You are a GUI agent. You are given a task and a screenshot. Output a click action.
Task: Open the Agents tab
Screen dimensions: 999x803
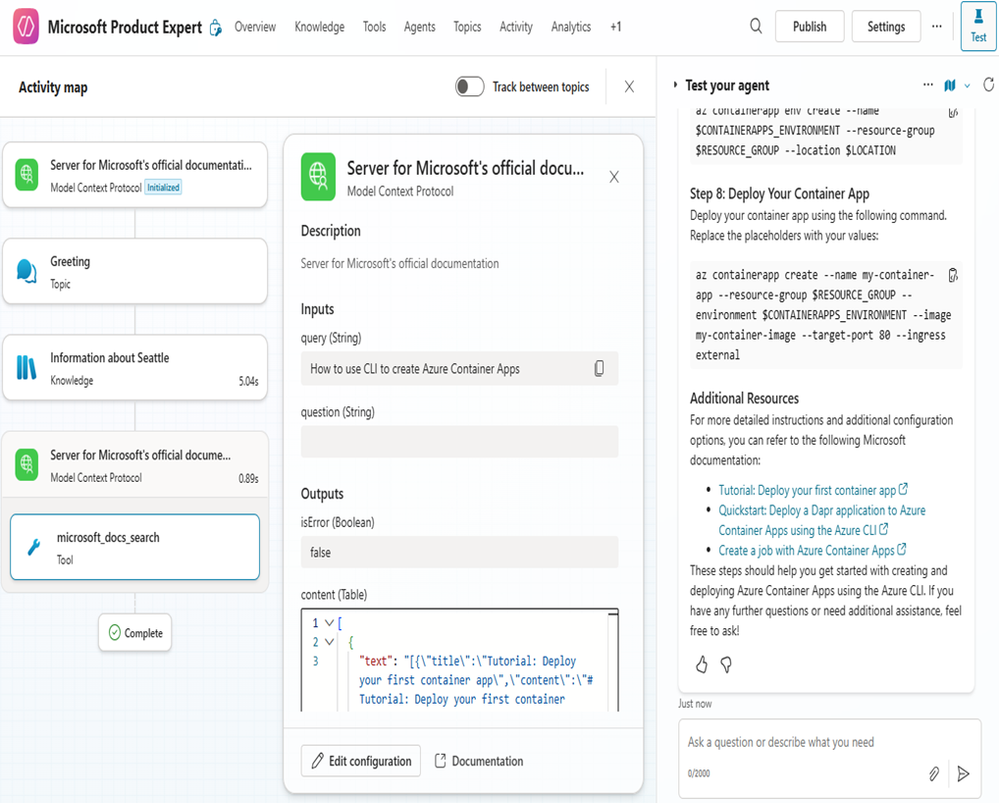coord(420,27)
